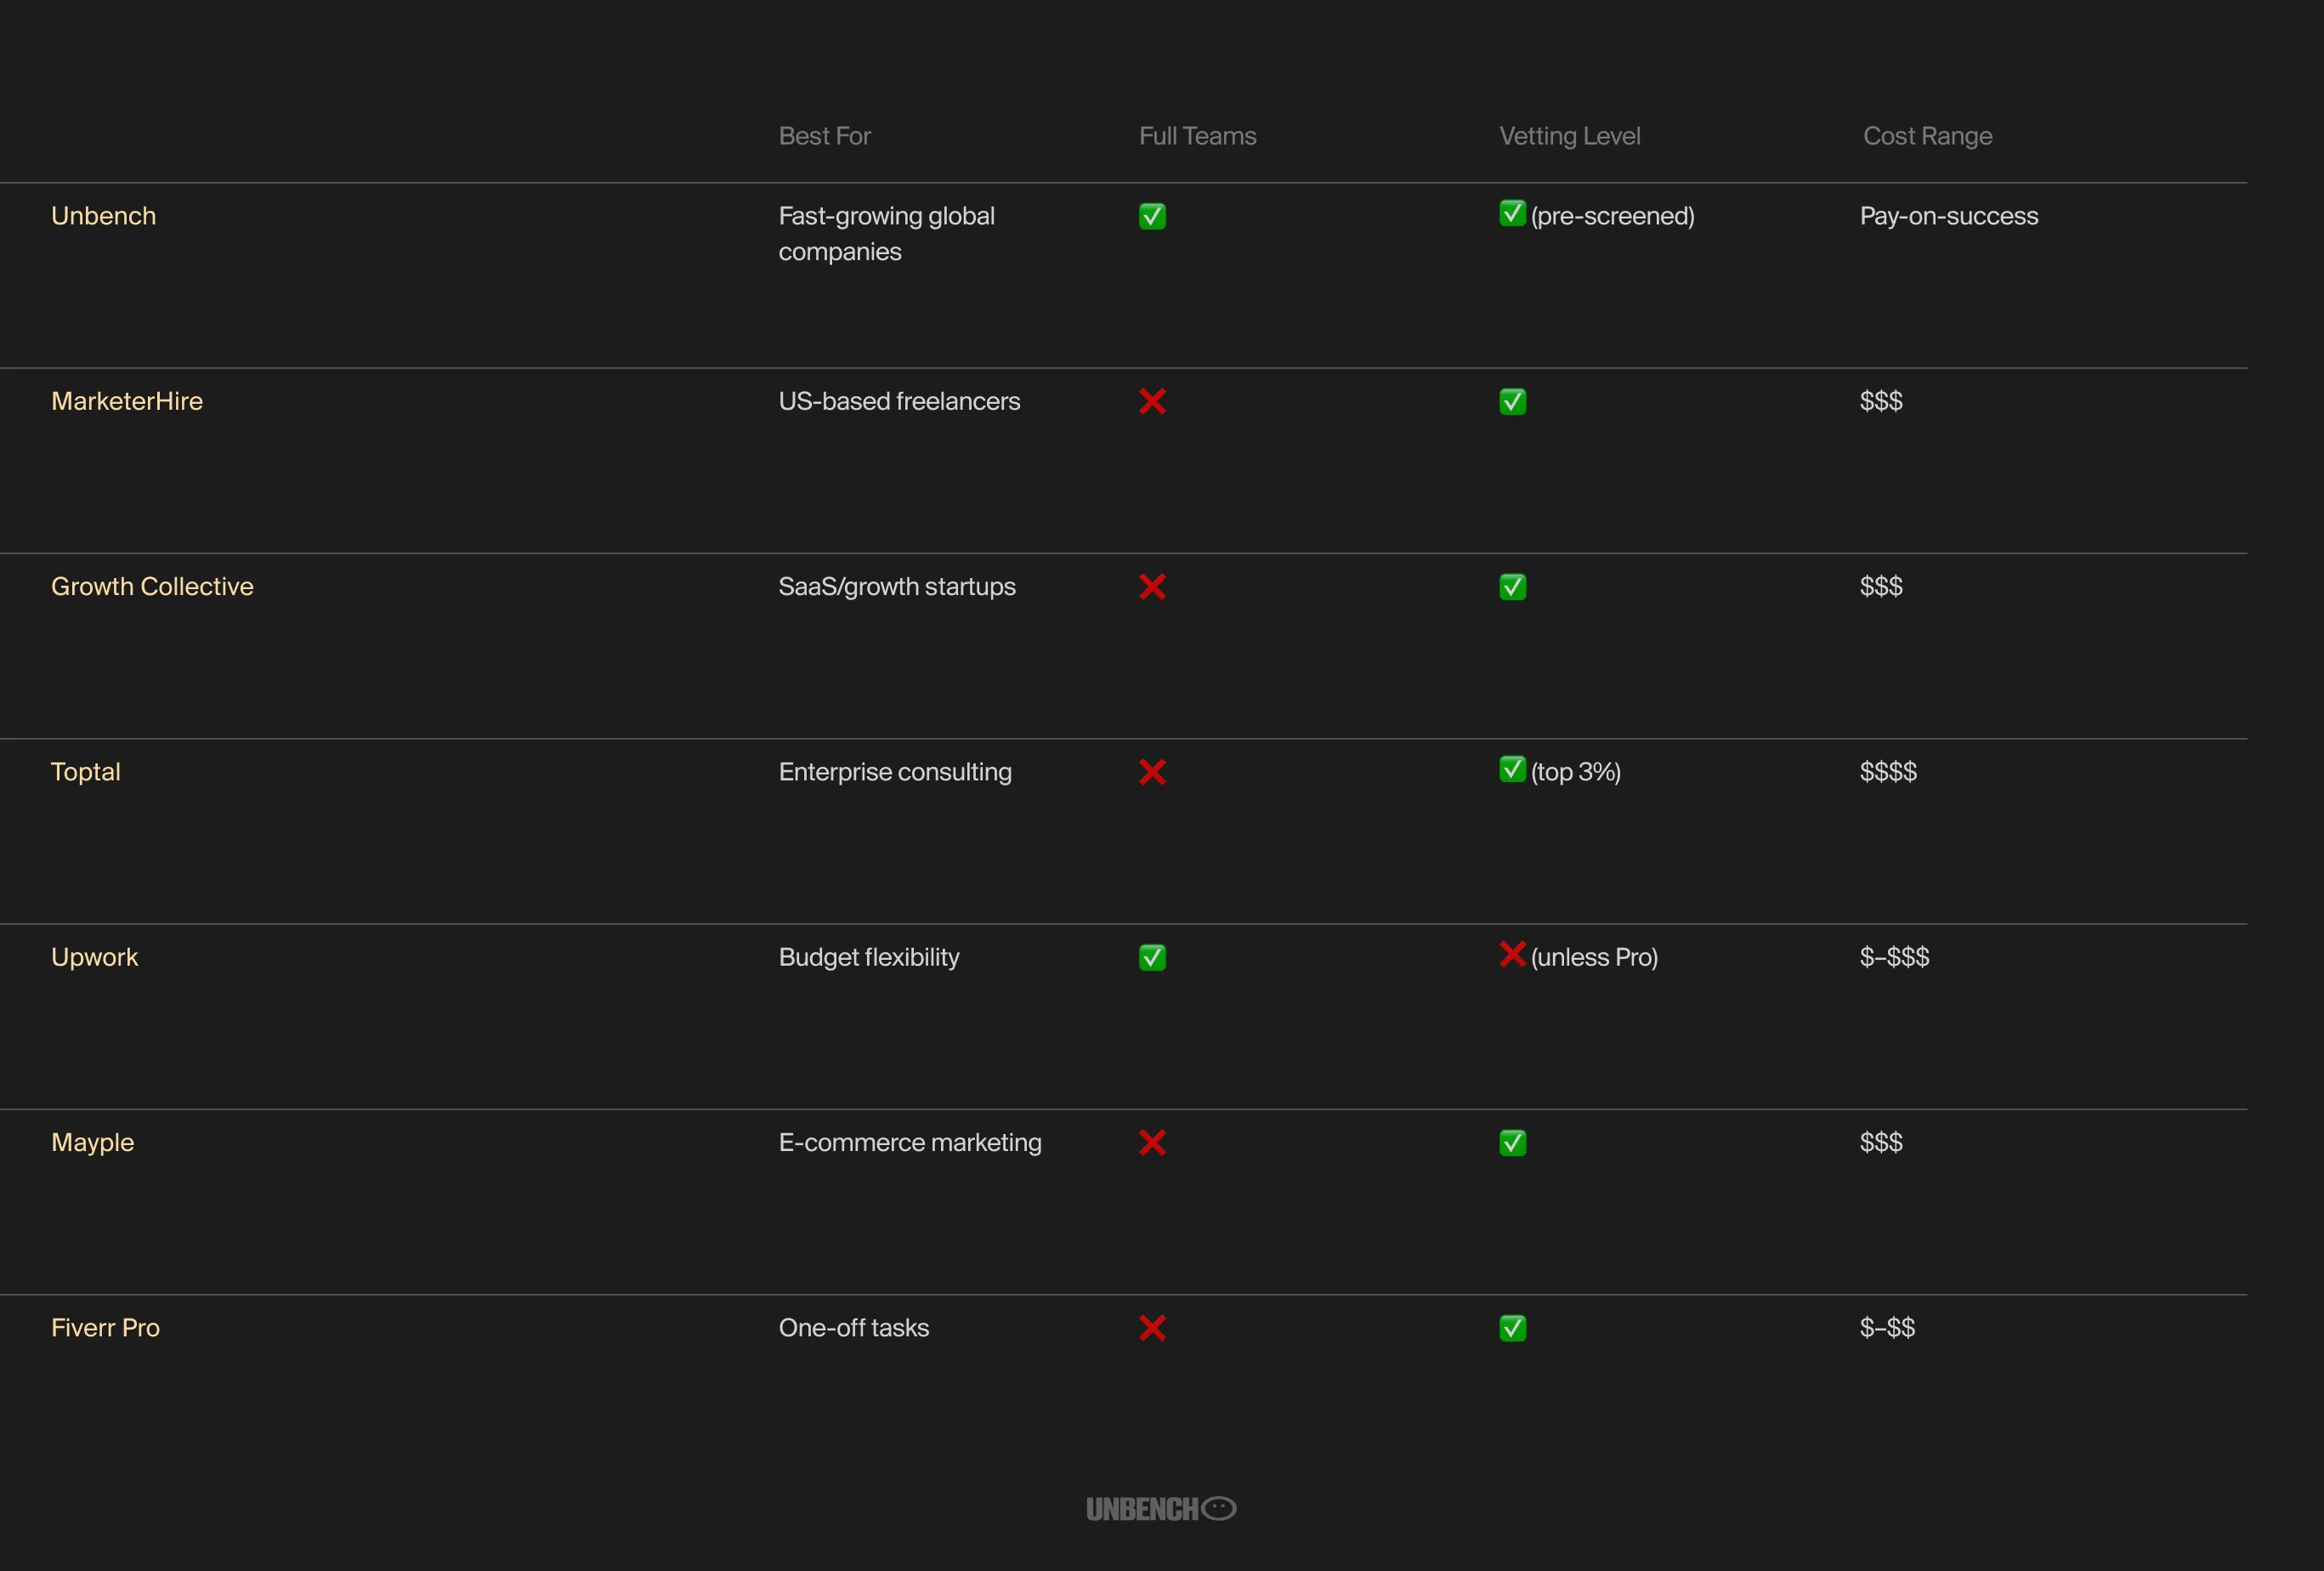The height and width of the screenshot is (1571, 2324).
Task: Click the red X beside (unless Pro)
Action: point(1512,954)
